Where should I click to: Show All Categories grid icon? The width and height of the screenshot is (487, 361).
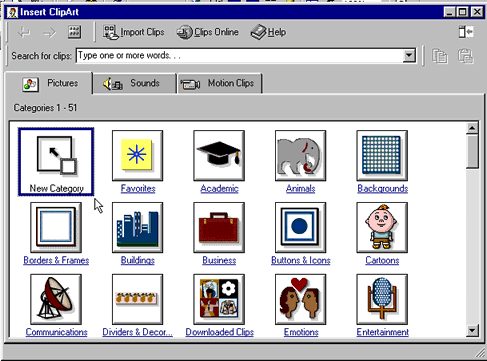point(74,32)
